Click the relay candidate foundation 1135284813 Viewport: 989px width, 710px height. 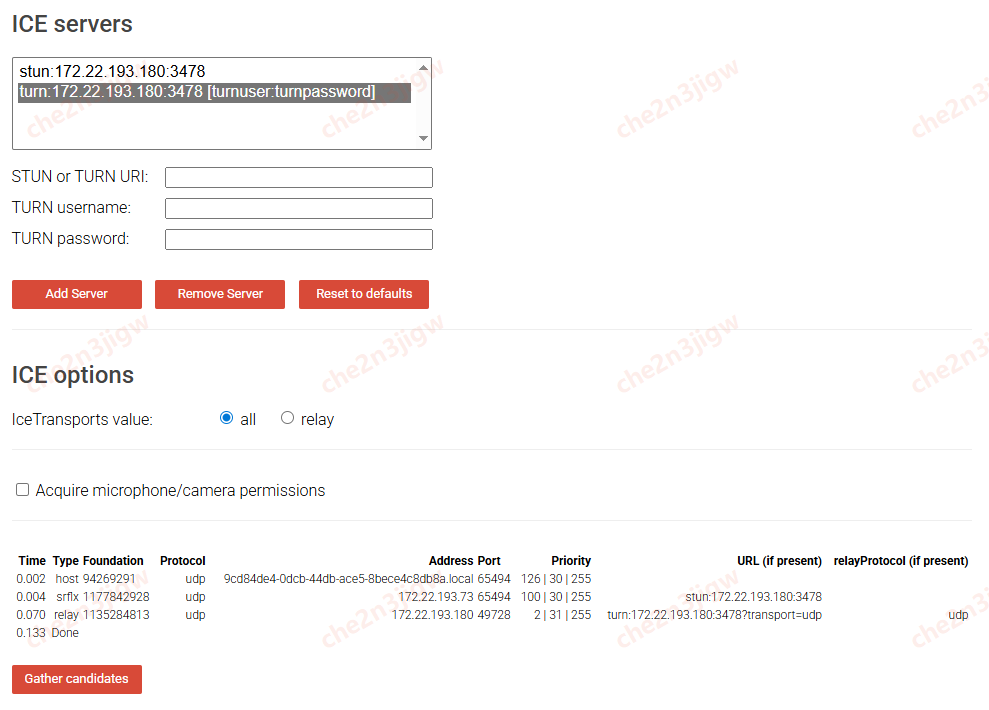pos(116,615)
